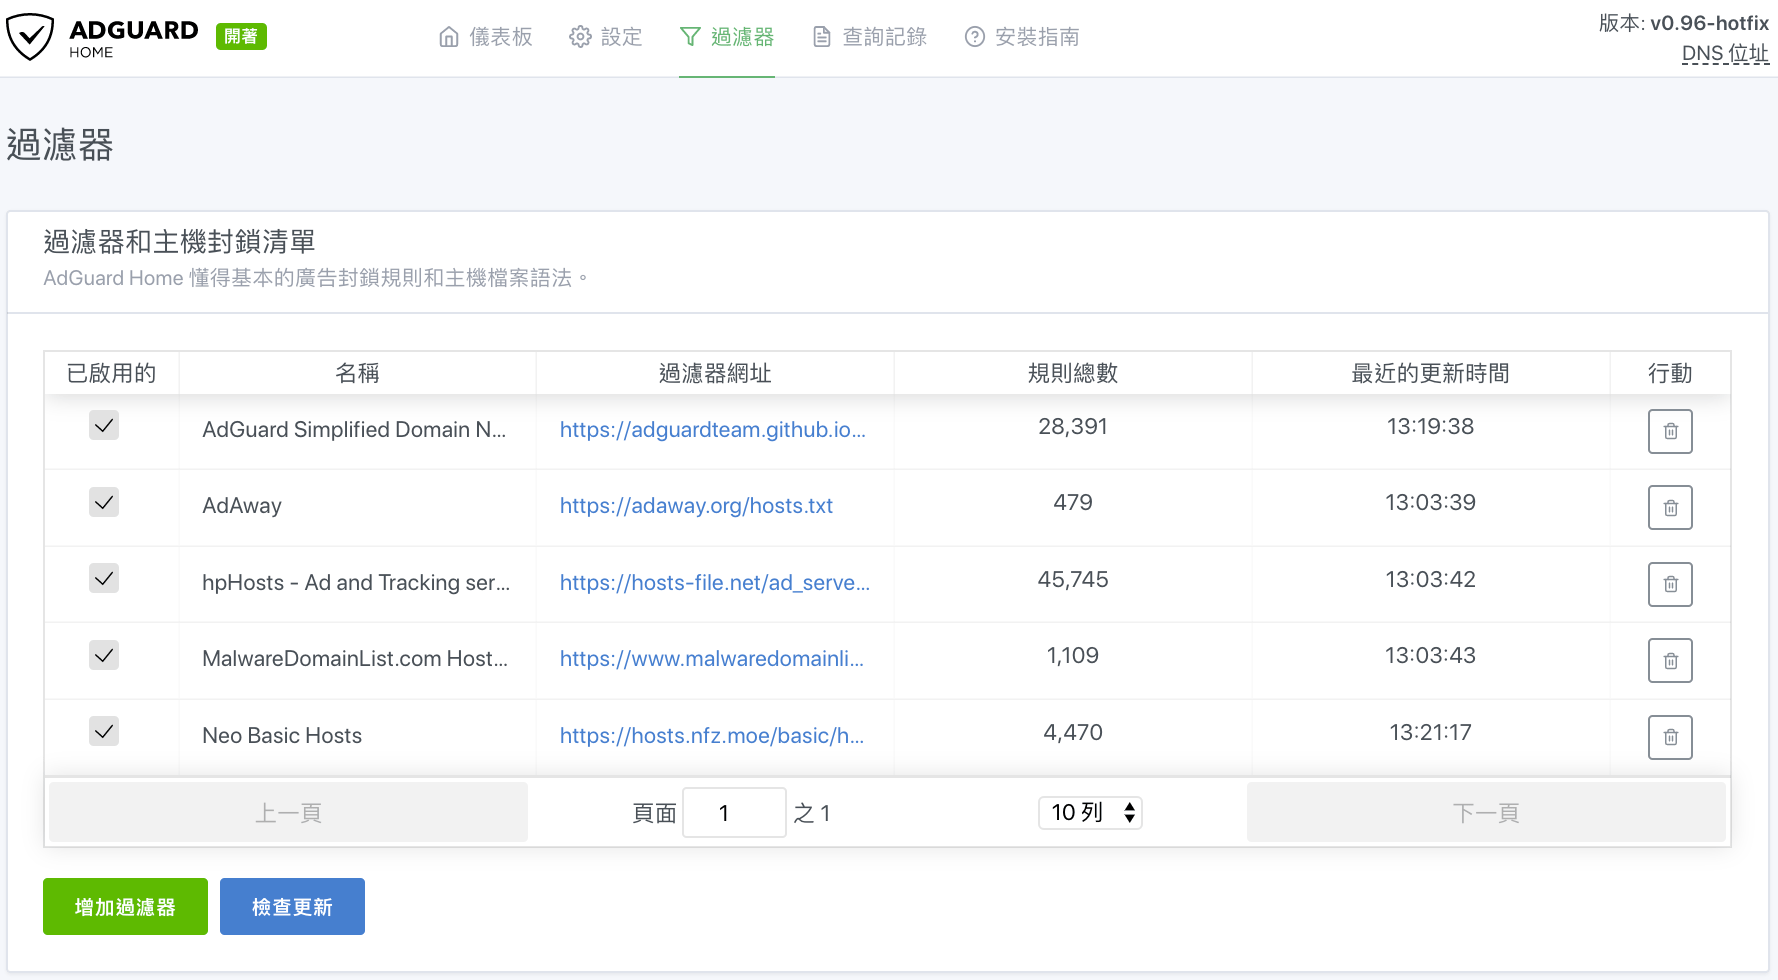Delete the Neo Basic Hosts filter

pyautogui.click(x=1670, y=737)
